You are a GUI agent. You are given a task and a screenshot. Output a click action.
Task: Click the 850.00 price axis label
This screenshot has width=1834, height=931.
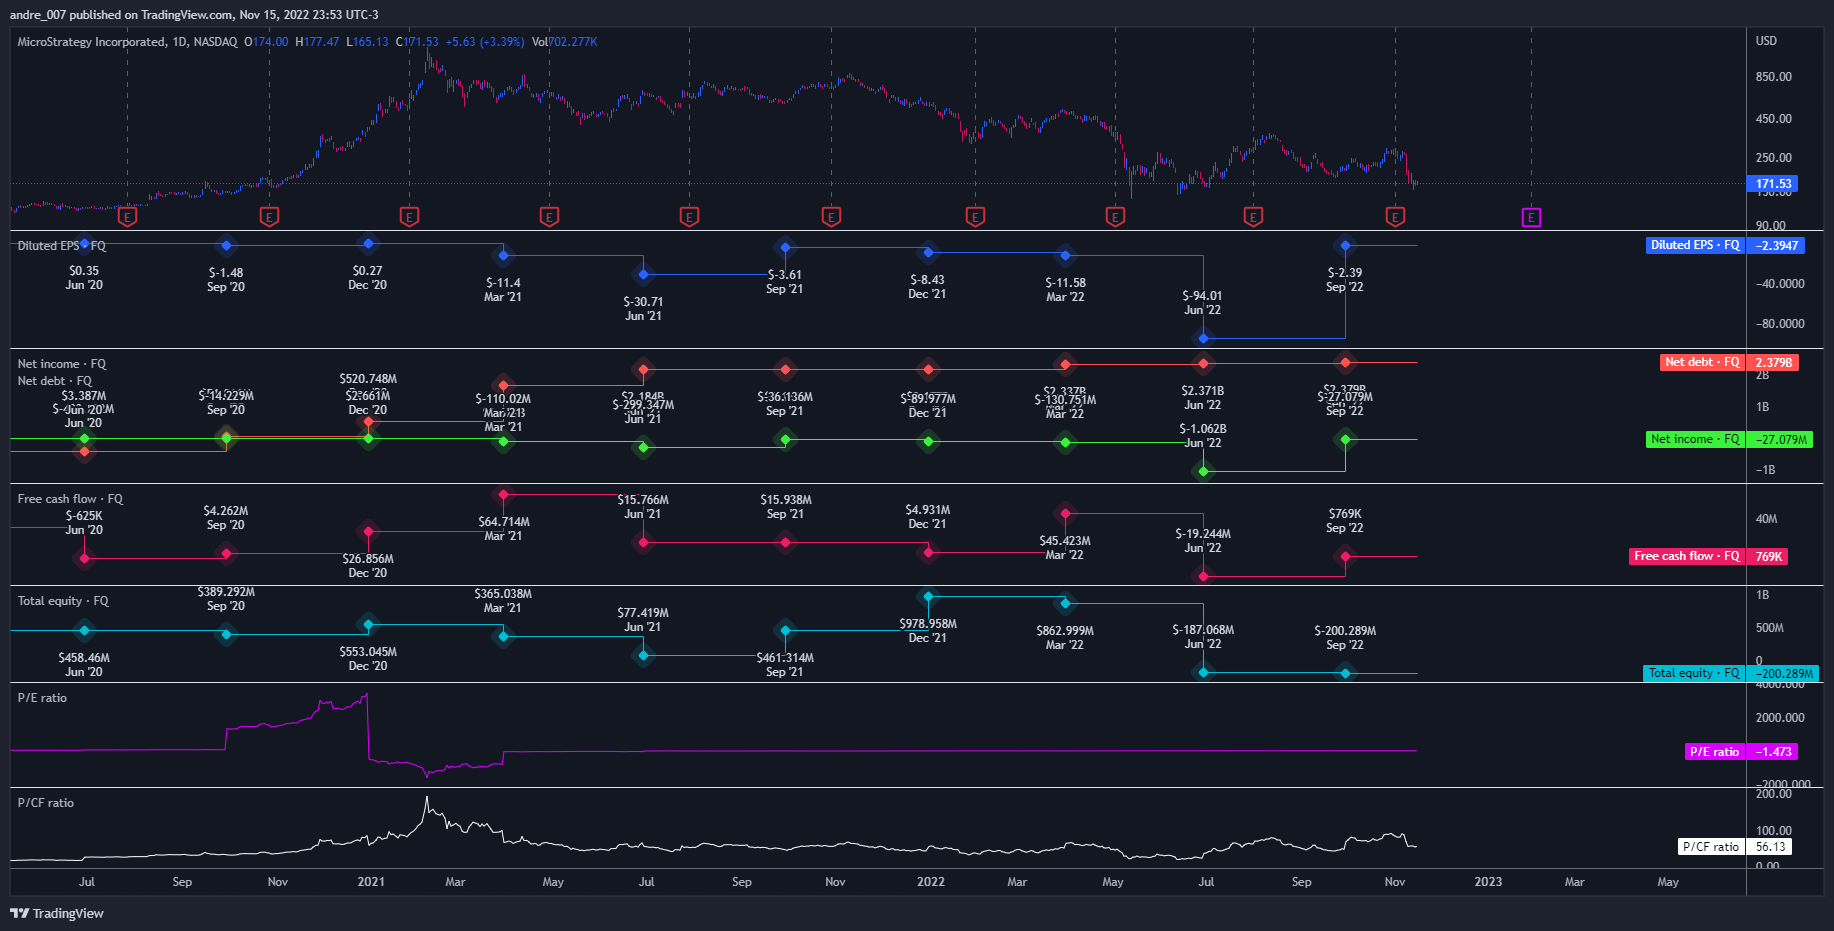coord(1773,77)
